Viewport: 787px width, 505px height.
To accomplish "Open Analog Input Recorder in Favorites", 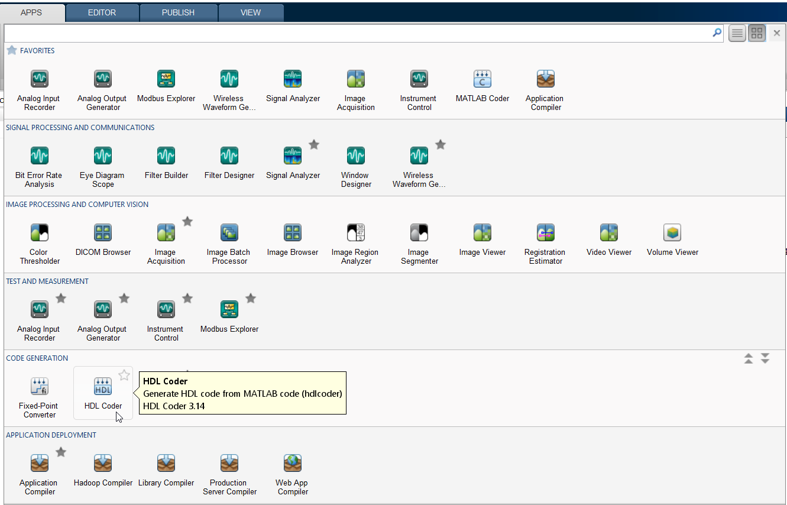I will (x=39, y=90).
